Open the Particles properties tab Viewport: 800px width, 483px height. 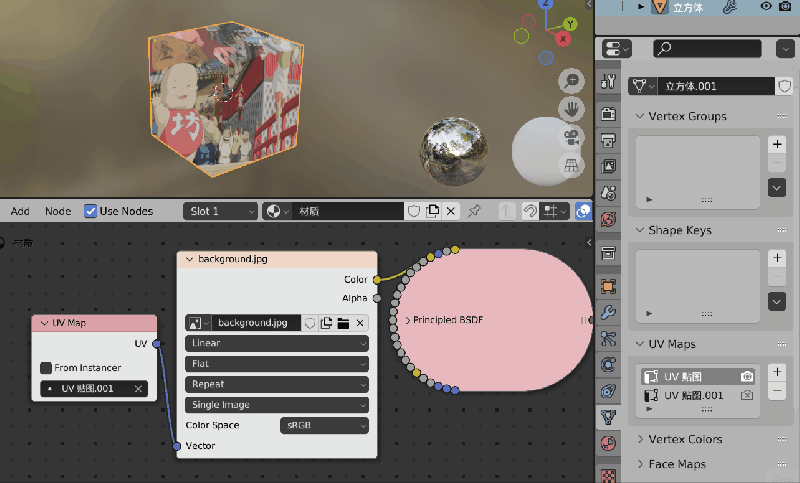608,338
